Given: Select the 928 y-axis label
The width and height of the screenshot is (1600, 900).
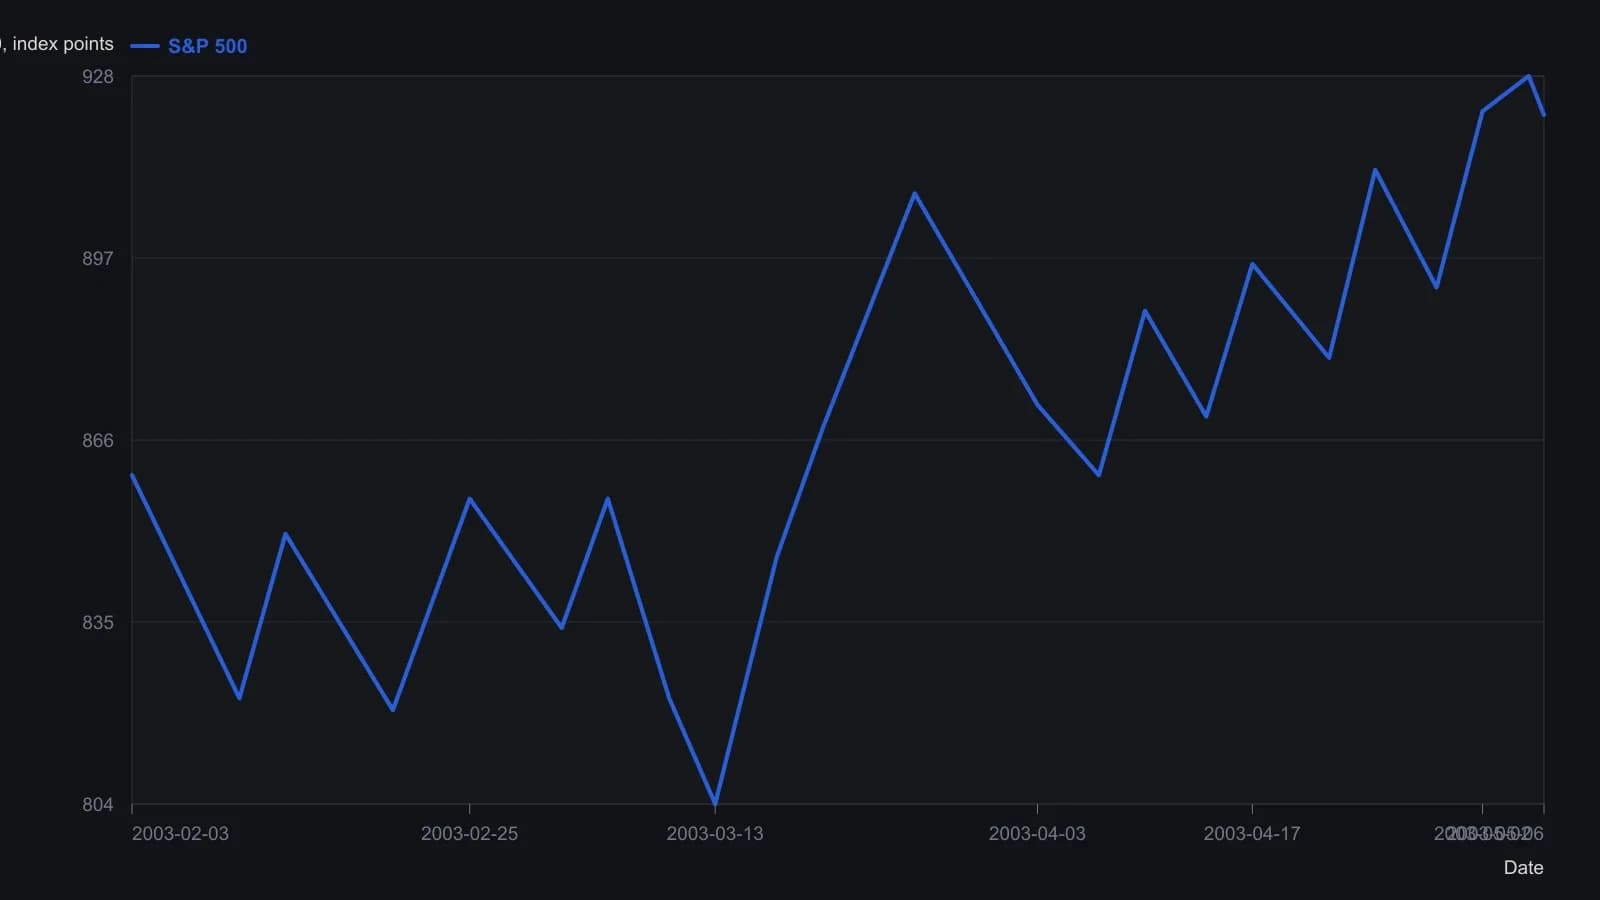Looking at the screenshot, I should 98,77.
